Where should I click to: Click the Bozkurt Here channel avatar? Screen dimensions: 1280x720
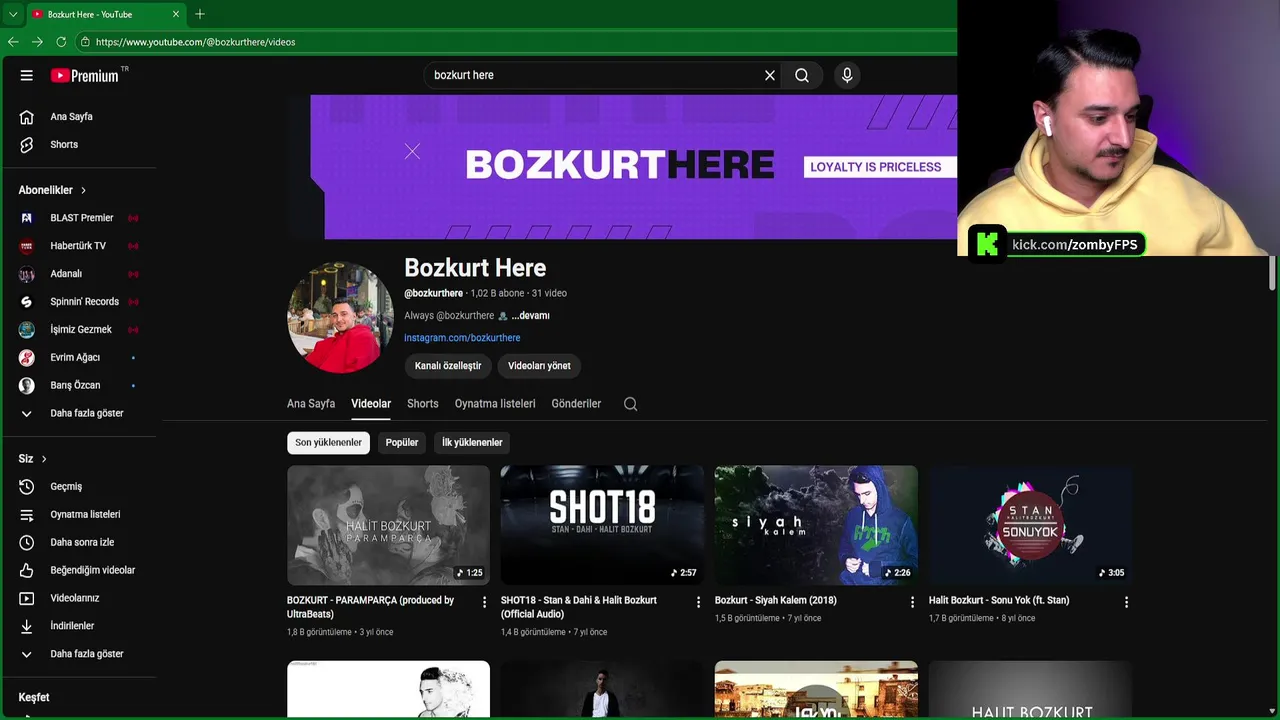[340, 317]
